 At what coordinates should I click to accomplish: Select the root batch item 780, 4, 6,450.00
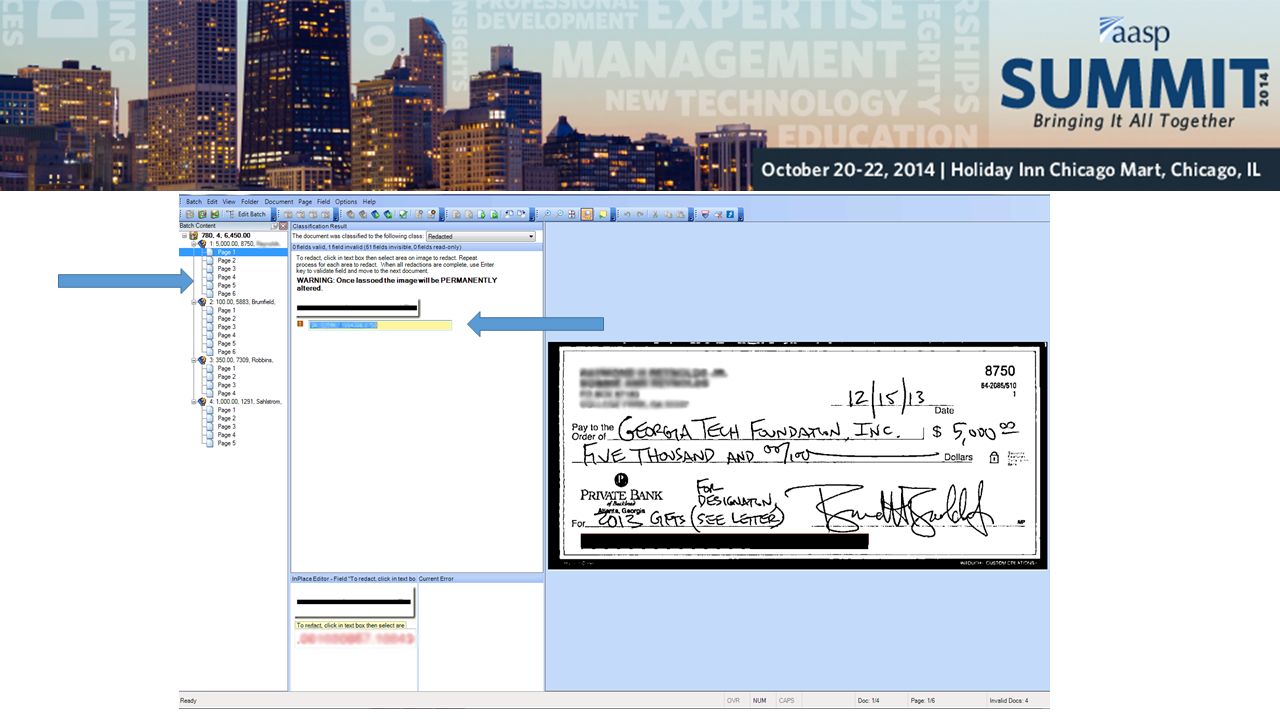tap(225, 235)
